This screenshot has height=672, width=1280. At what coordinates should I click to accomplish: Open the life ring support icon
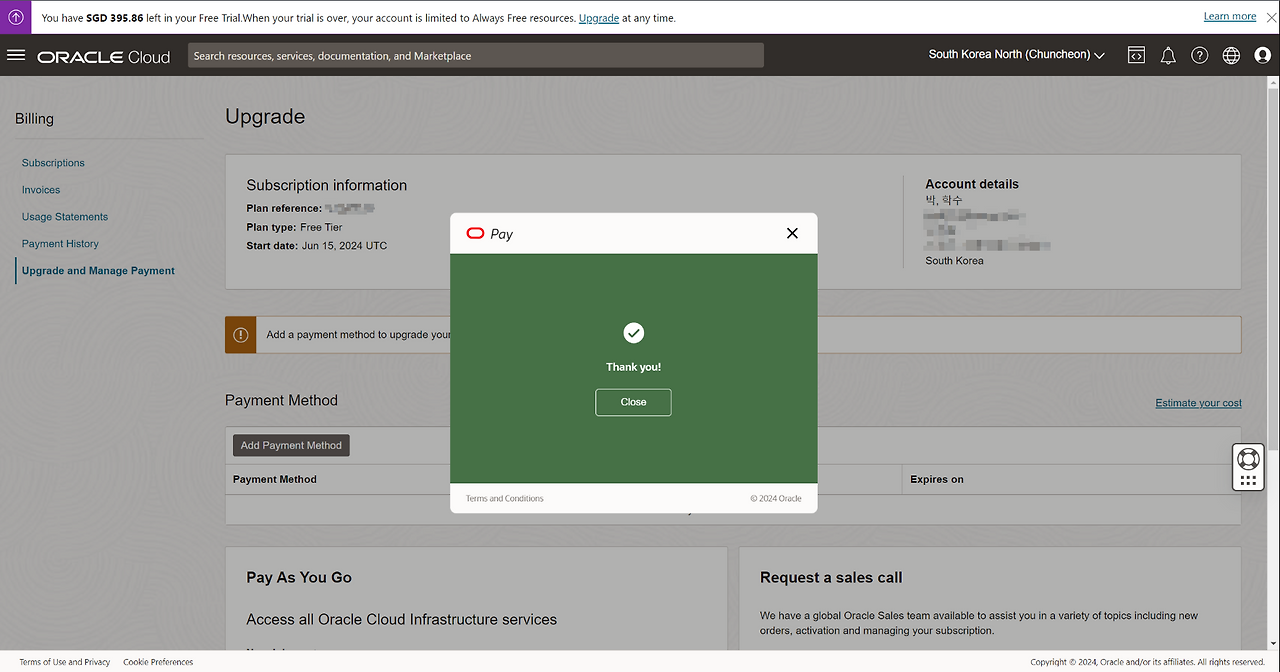coord(1247,459)
